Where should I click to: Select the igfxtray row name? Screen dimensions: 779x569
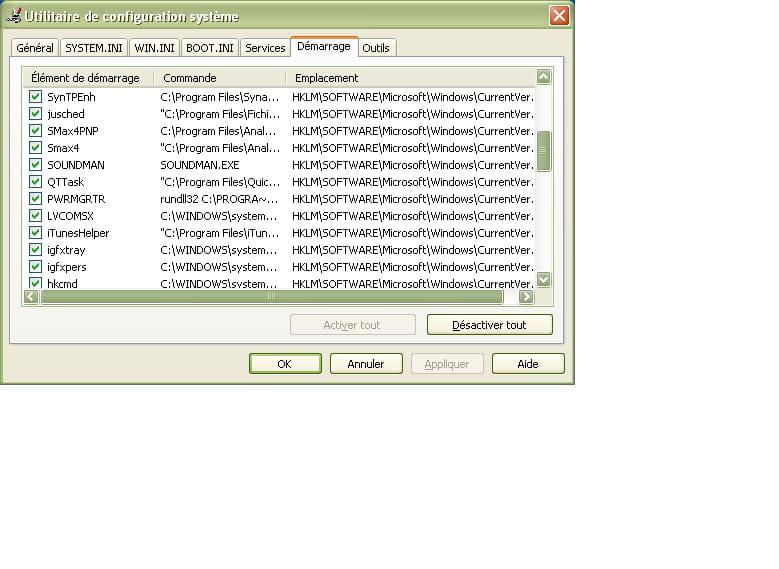[66, 250]
